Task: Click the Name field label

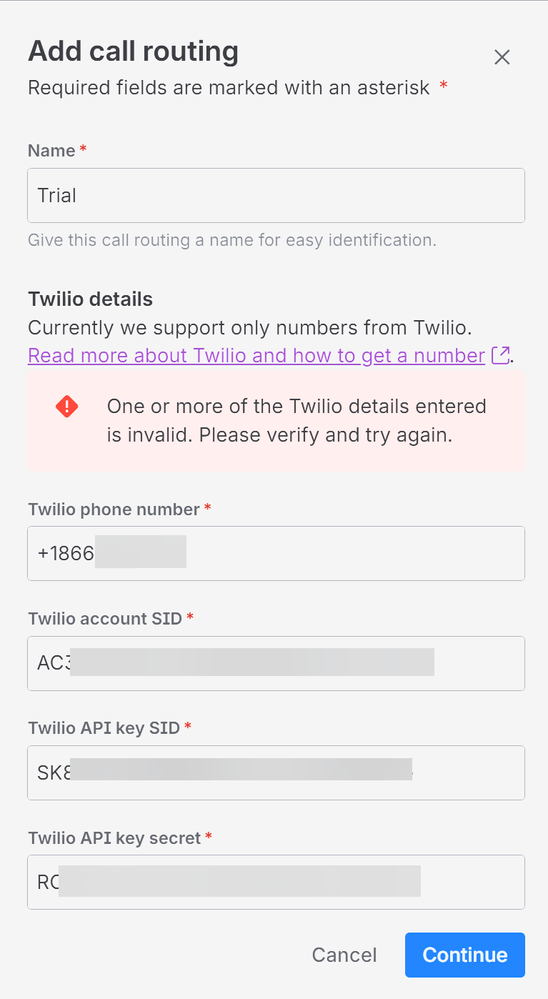Action: coord(52,151)
